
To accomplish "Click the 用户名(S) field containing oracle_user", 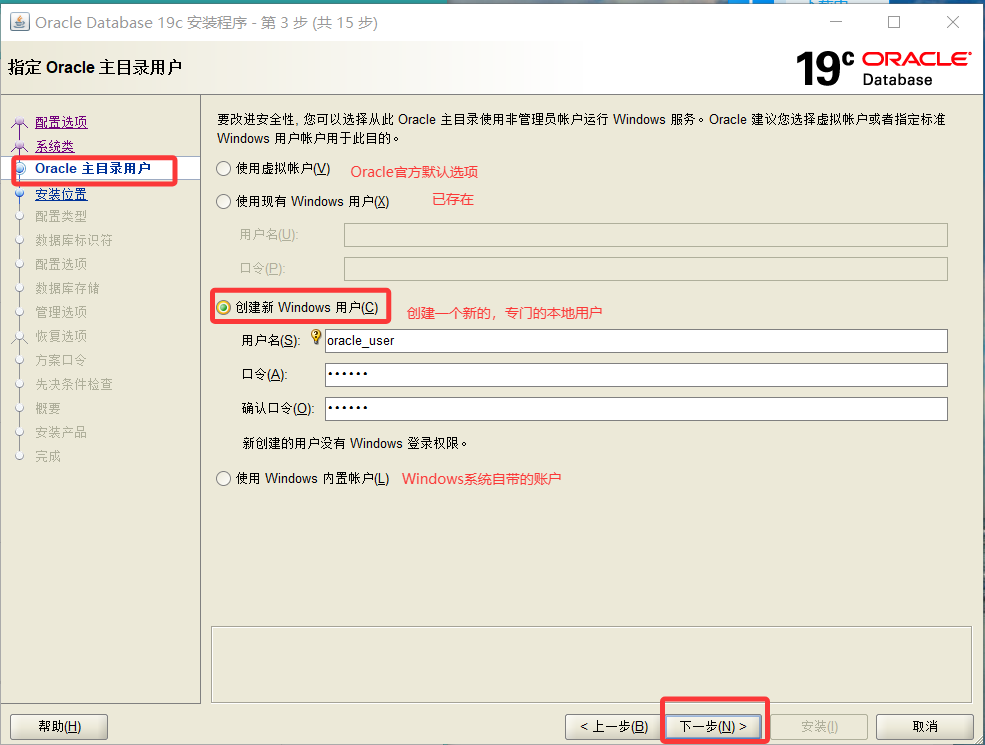I will pyautogui.click(x=636, y=340).
